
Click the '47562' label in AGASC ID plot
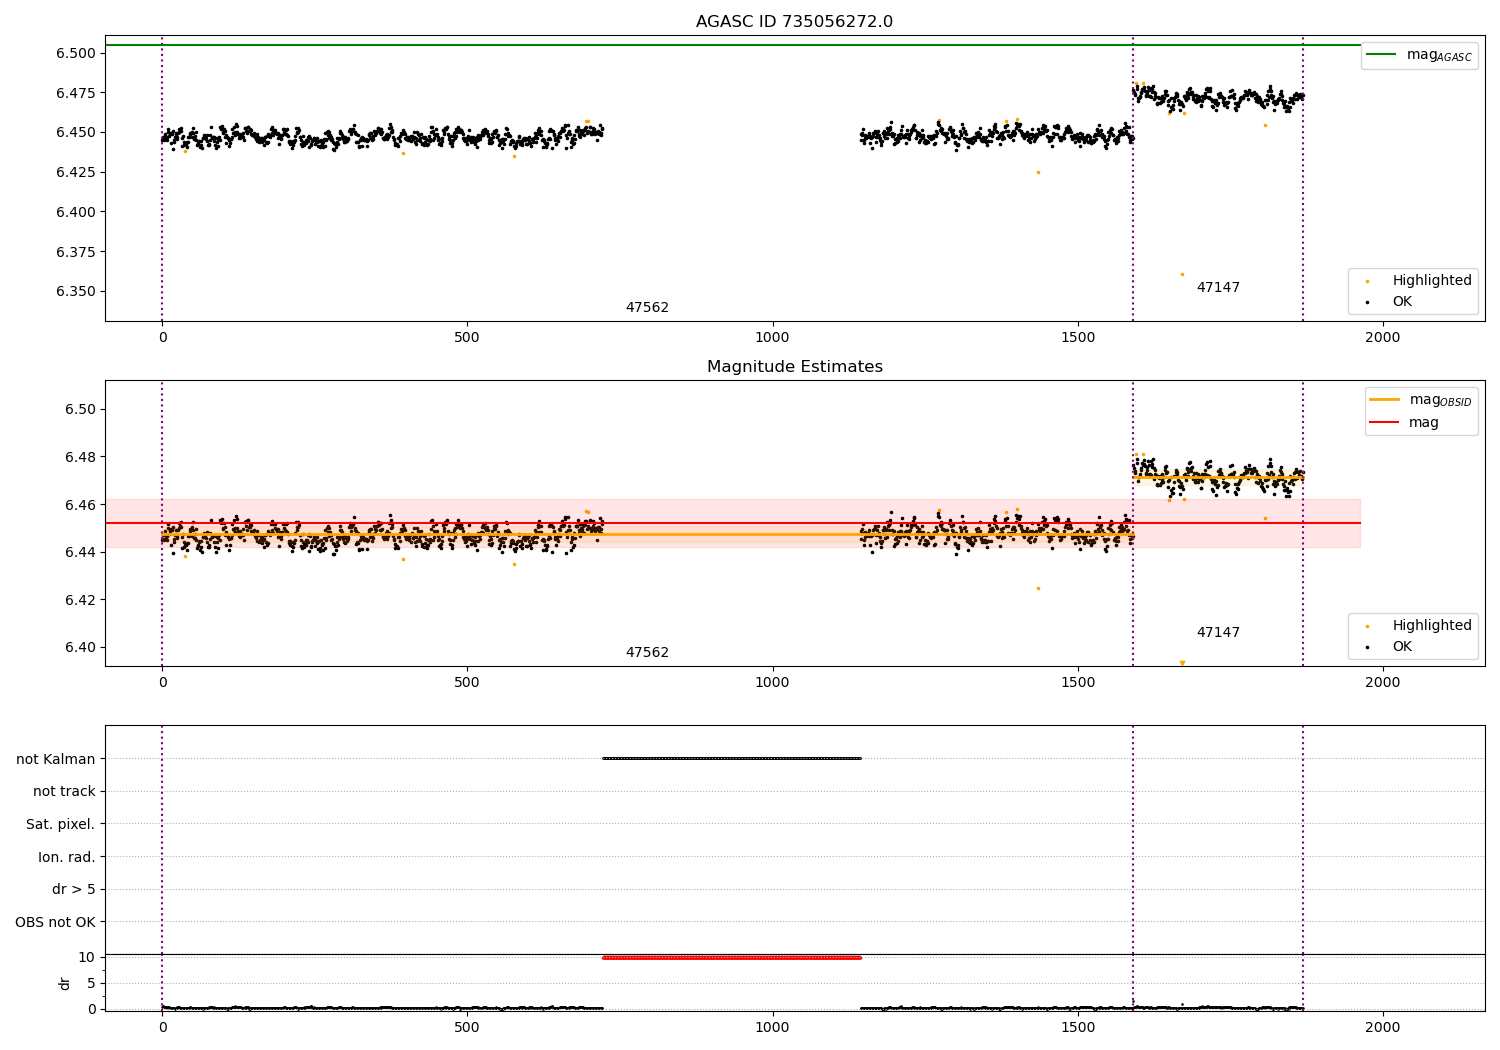click(647, 308)
